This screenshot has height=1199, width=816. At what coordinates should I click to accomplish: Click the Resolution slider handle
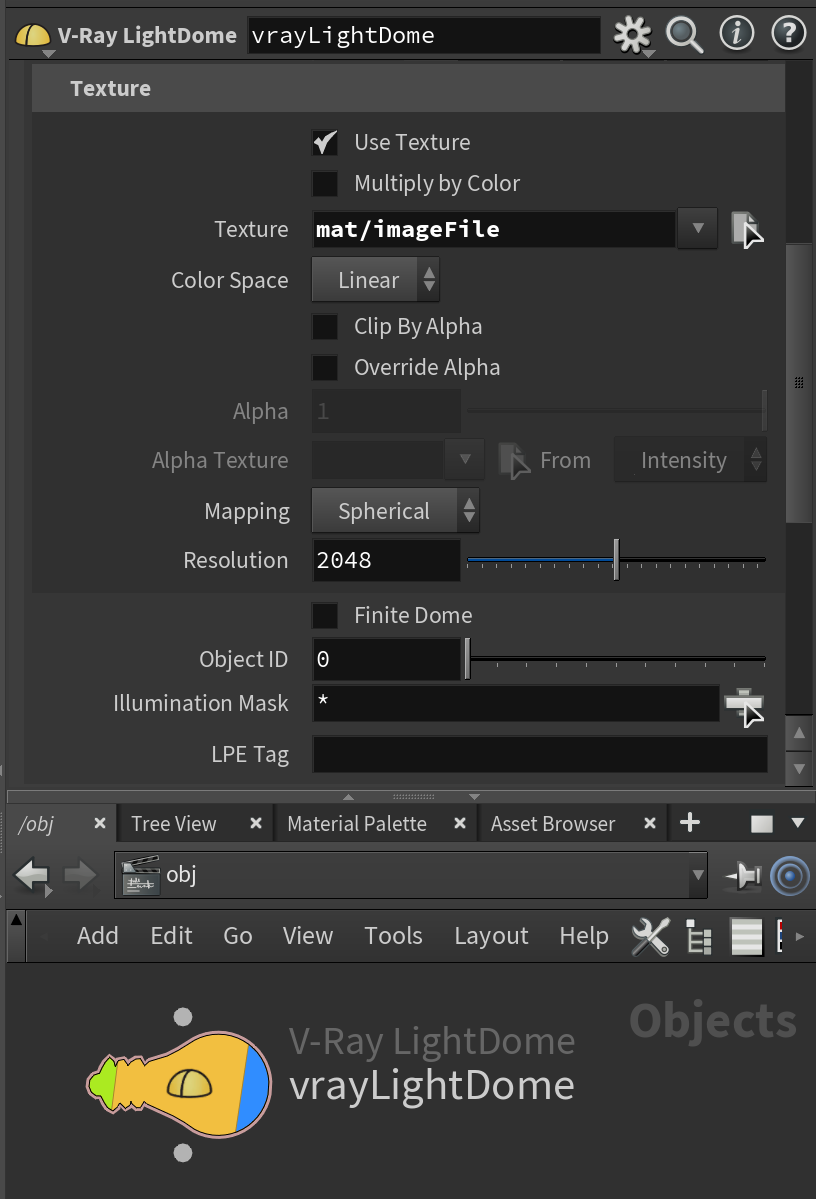(x=616, y=560)
